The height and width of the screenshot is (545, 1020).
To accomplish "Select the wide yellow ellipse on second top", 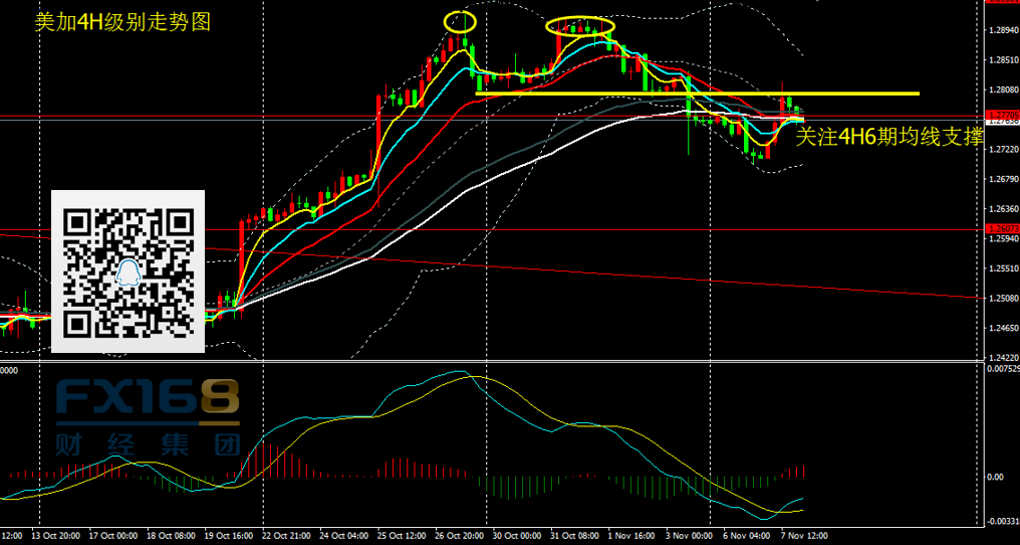I will (580, 26).
